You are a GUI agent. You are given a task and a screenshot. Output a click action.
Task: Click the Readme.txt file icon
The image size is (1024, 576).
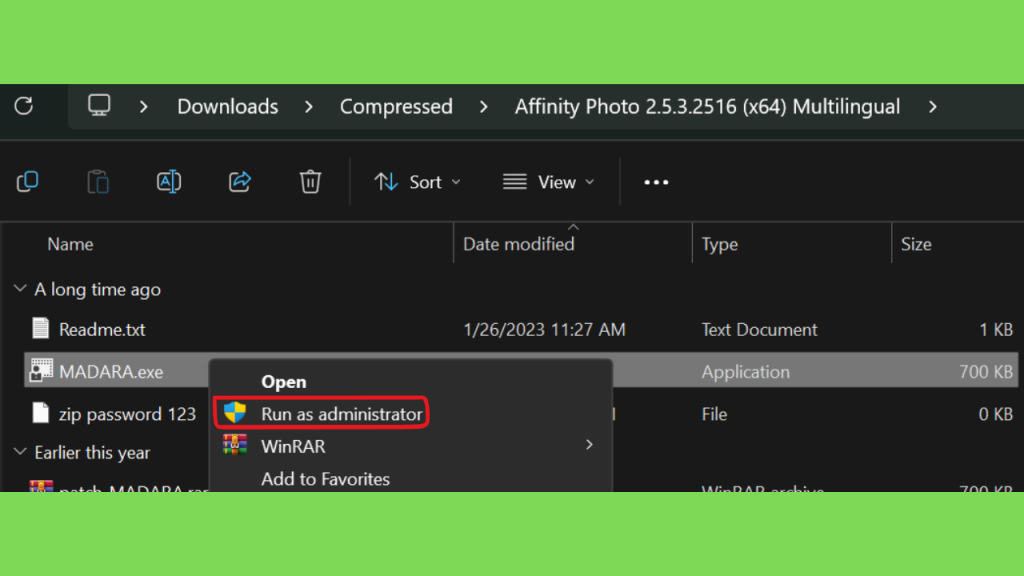(x=40, y=328)
